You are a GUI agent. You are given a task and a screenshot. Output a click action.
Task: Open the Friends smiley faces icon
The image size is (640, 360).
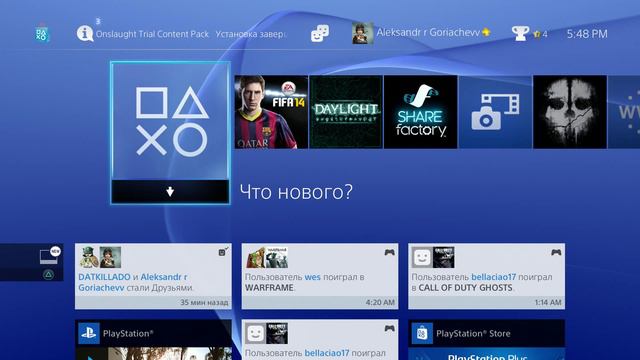point(320,33)
